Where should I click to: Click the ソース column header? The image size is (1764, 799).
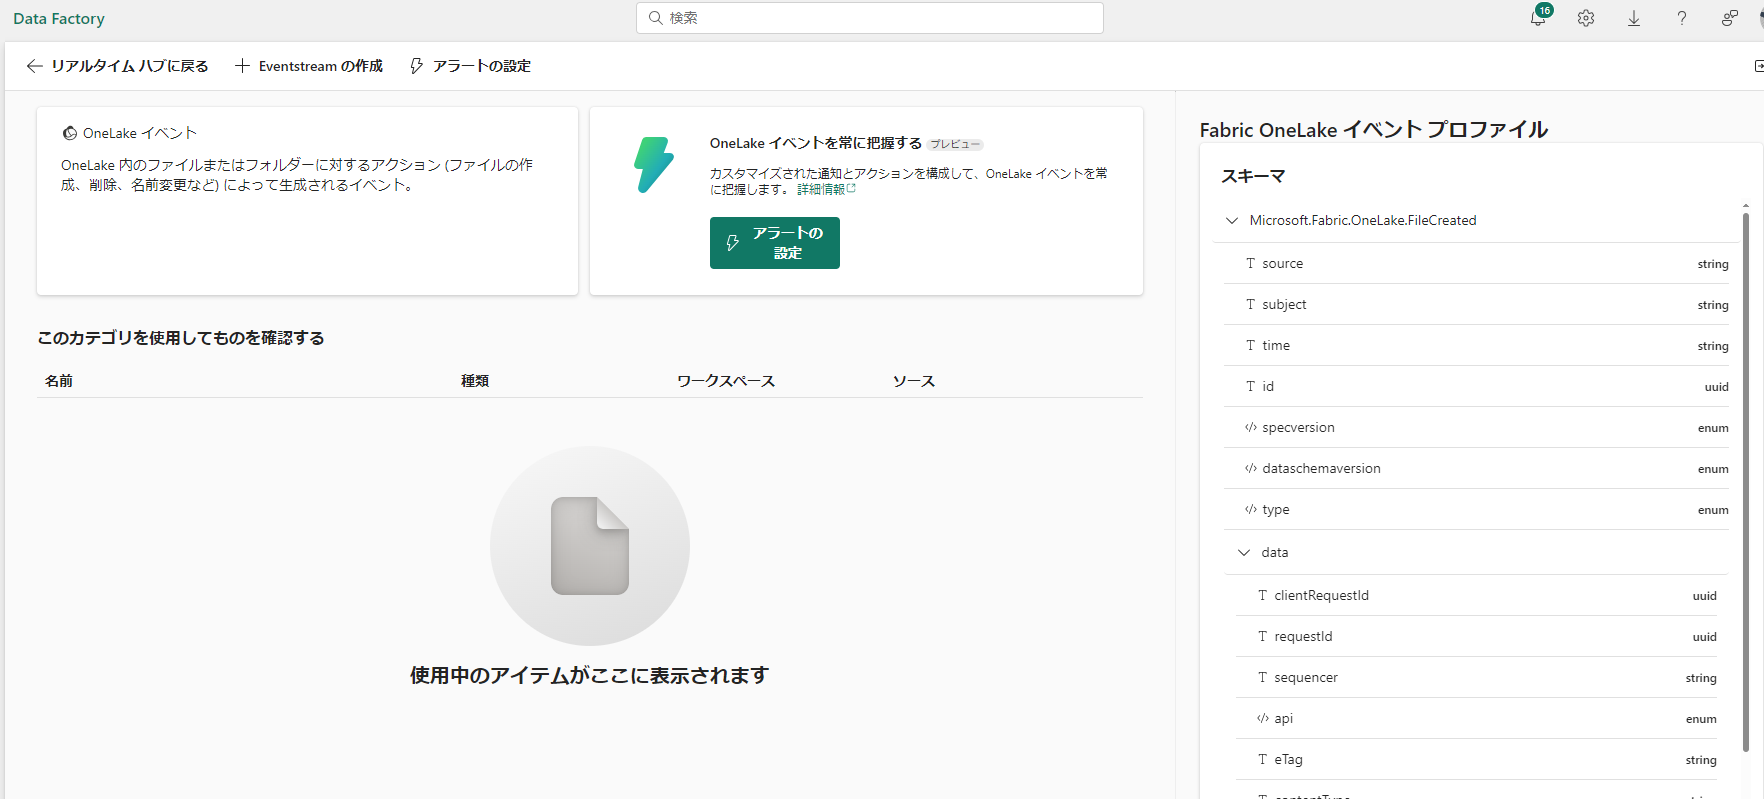click(x=914, y=381)
